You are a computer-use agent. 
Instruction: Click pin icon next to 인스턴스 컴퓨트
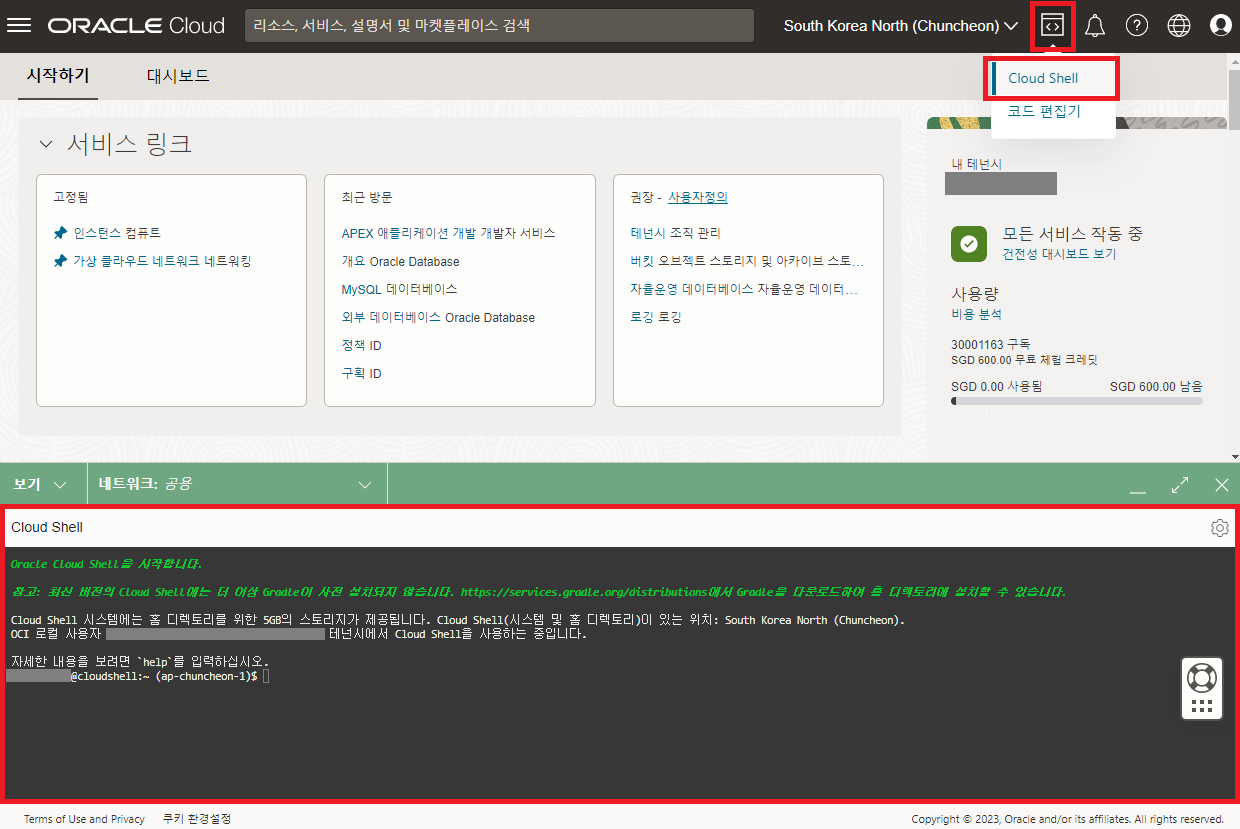[60, 233]
